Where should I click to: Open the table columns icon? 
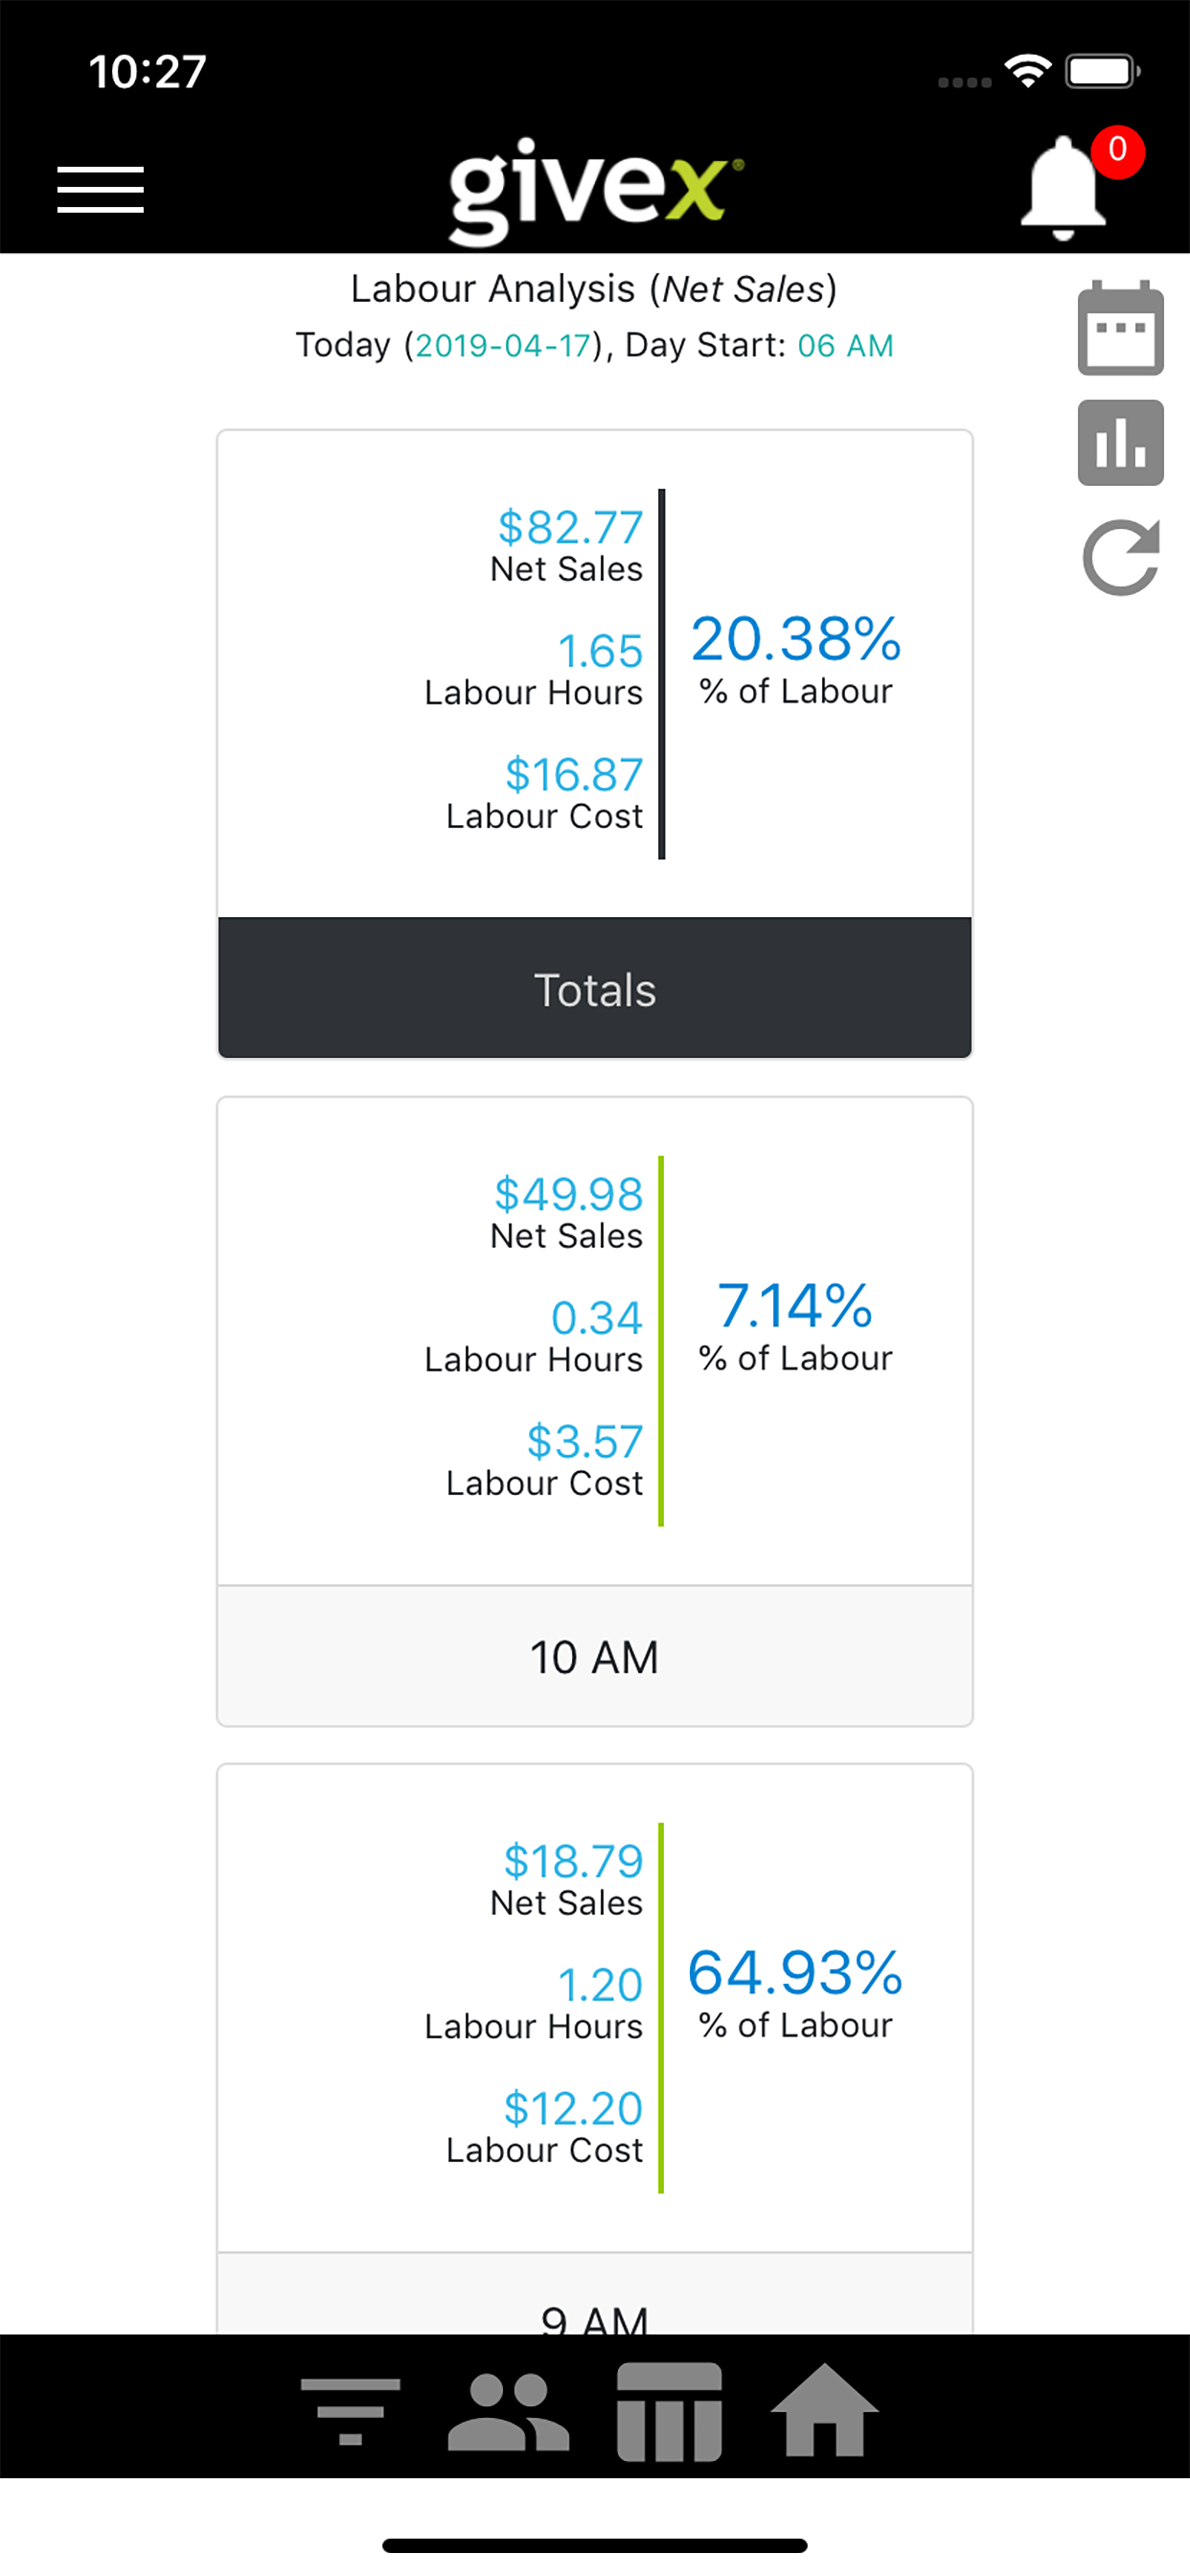(669, 2411)
